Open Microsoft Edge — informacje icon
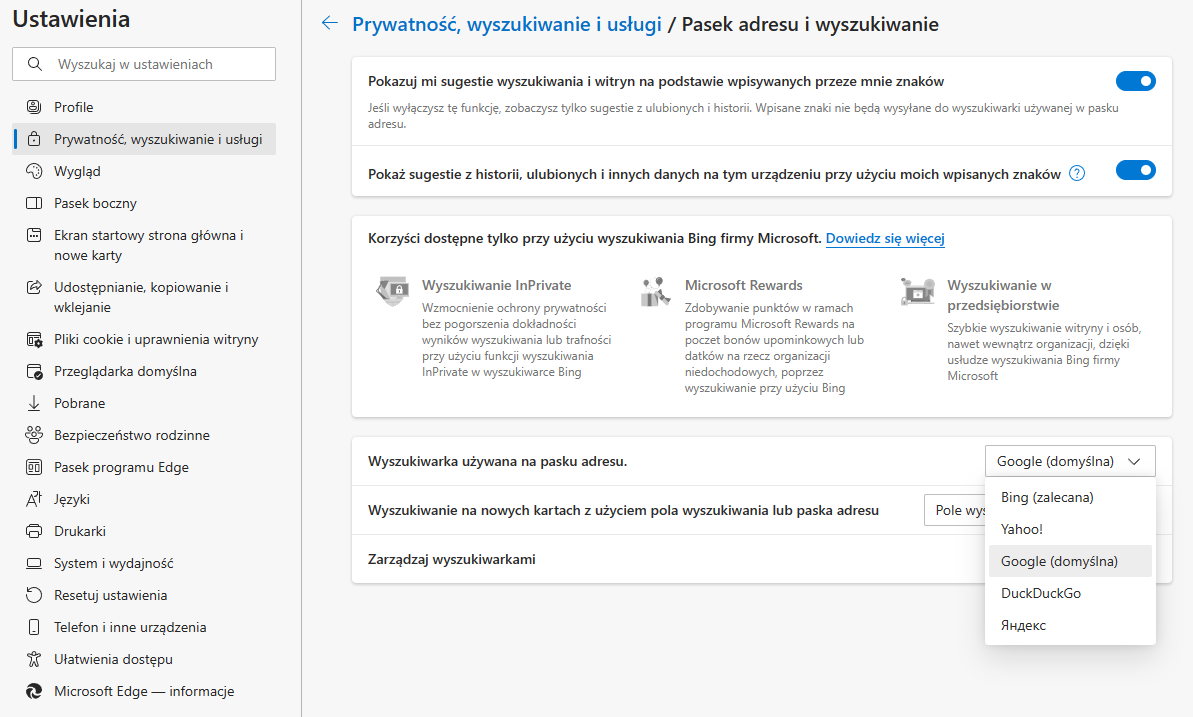 coord(35,691)
